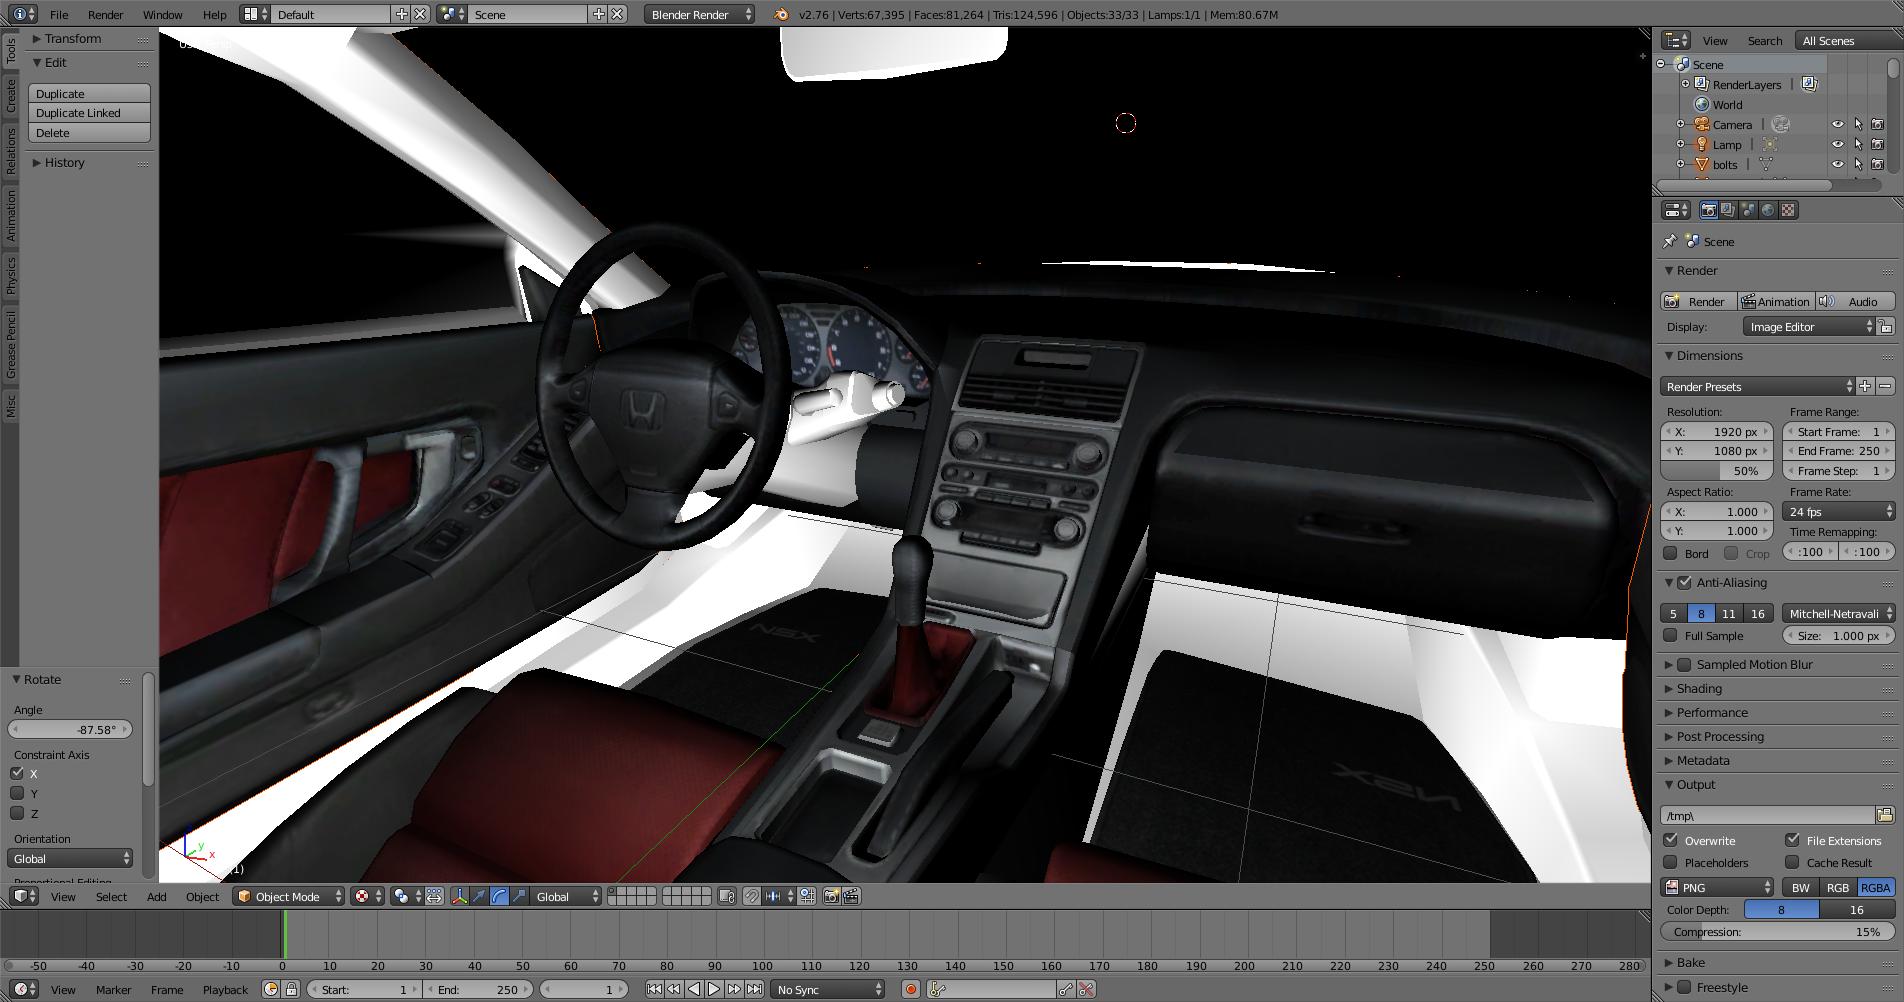Delete keyframe with red key icon
This screenshot has height=1002, width=1904.
coord(1086,989)
